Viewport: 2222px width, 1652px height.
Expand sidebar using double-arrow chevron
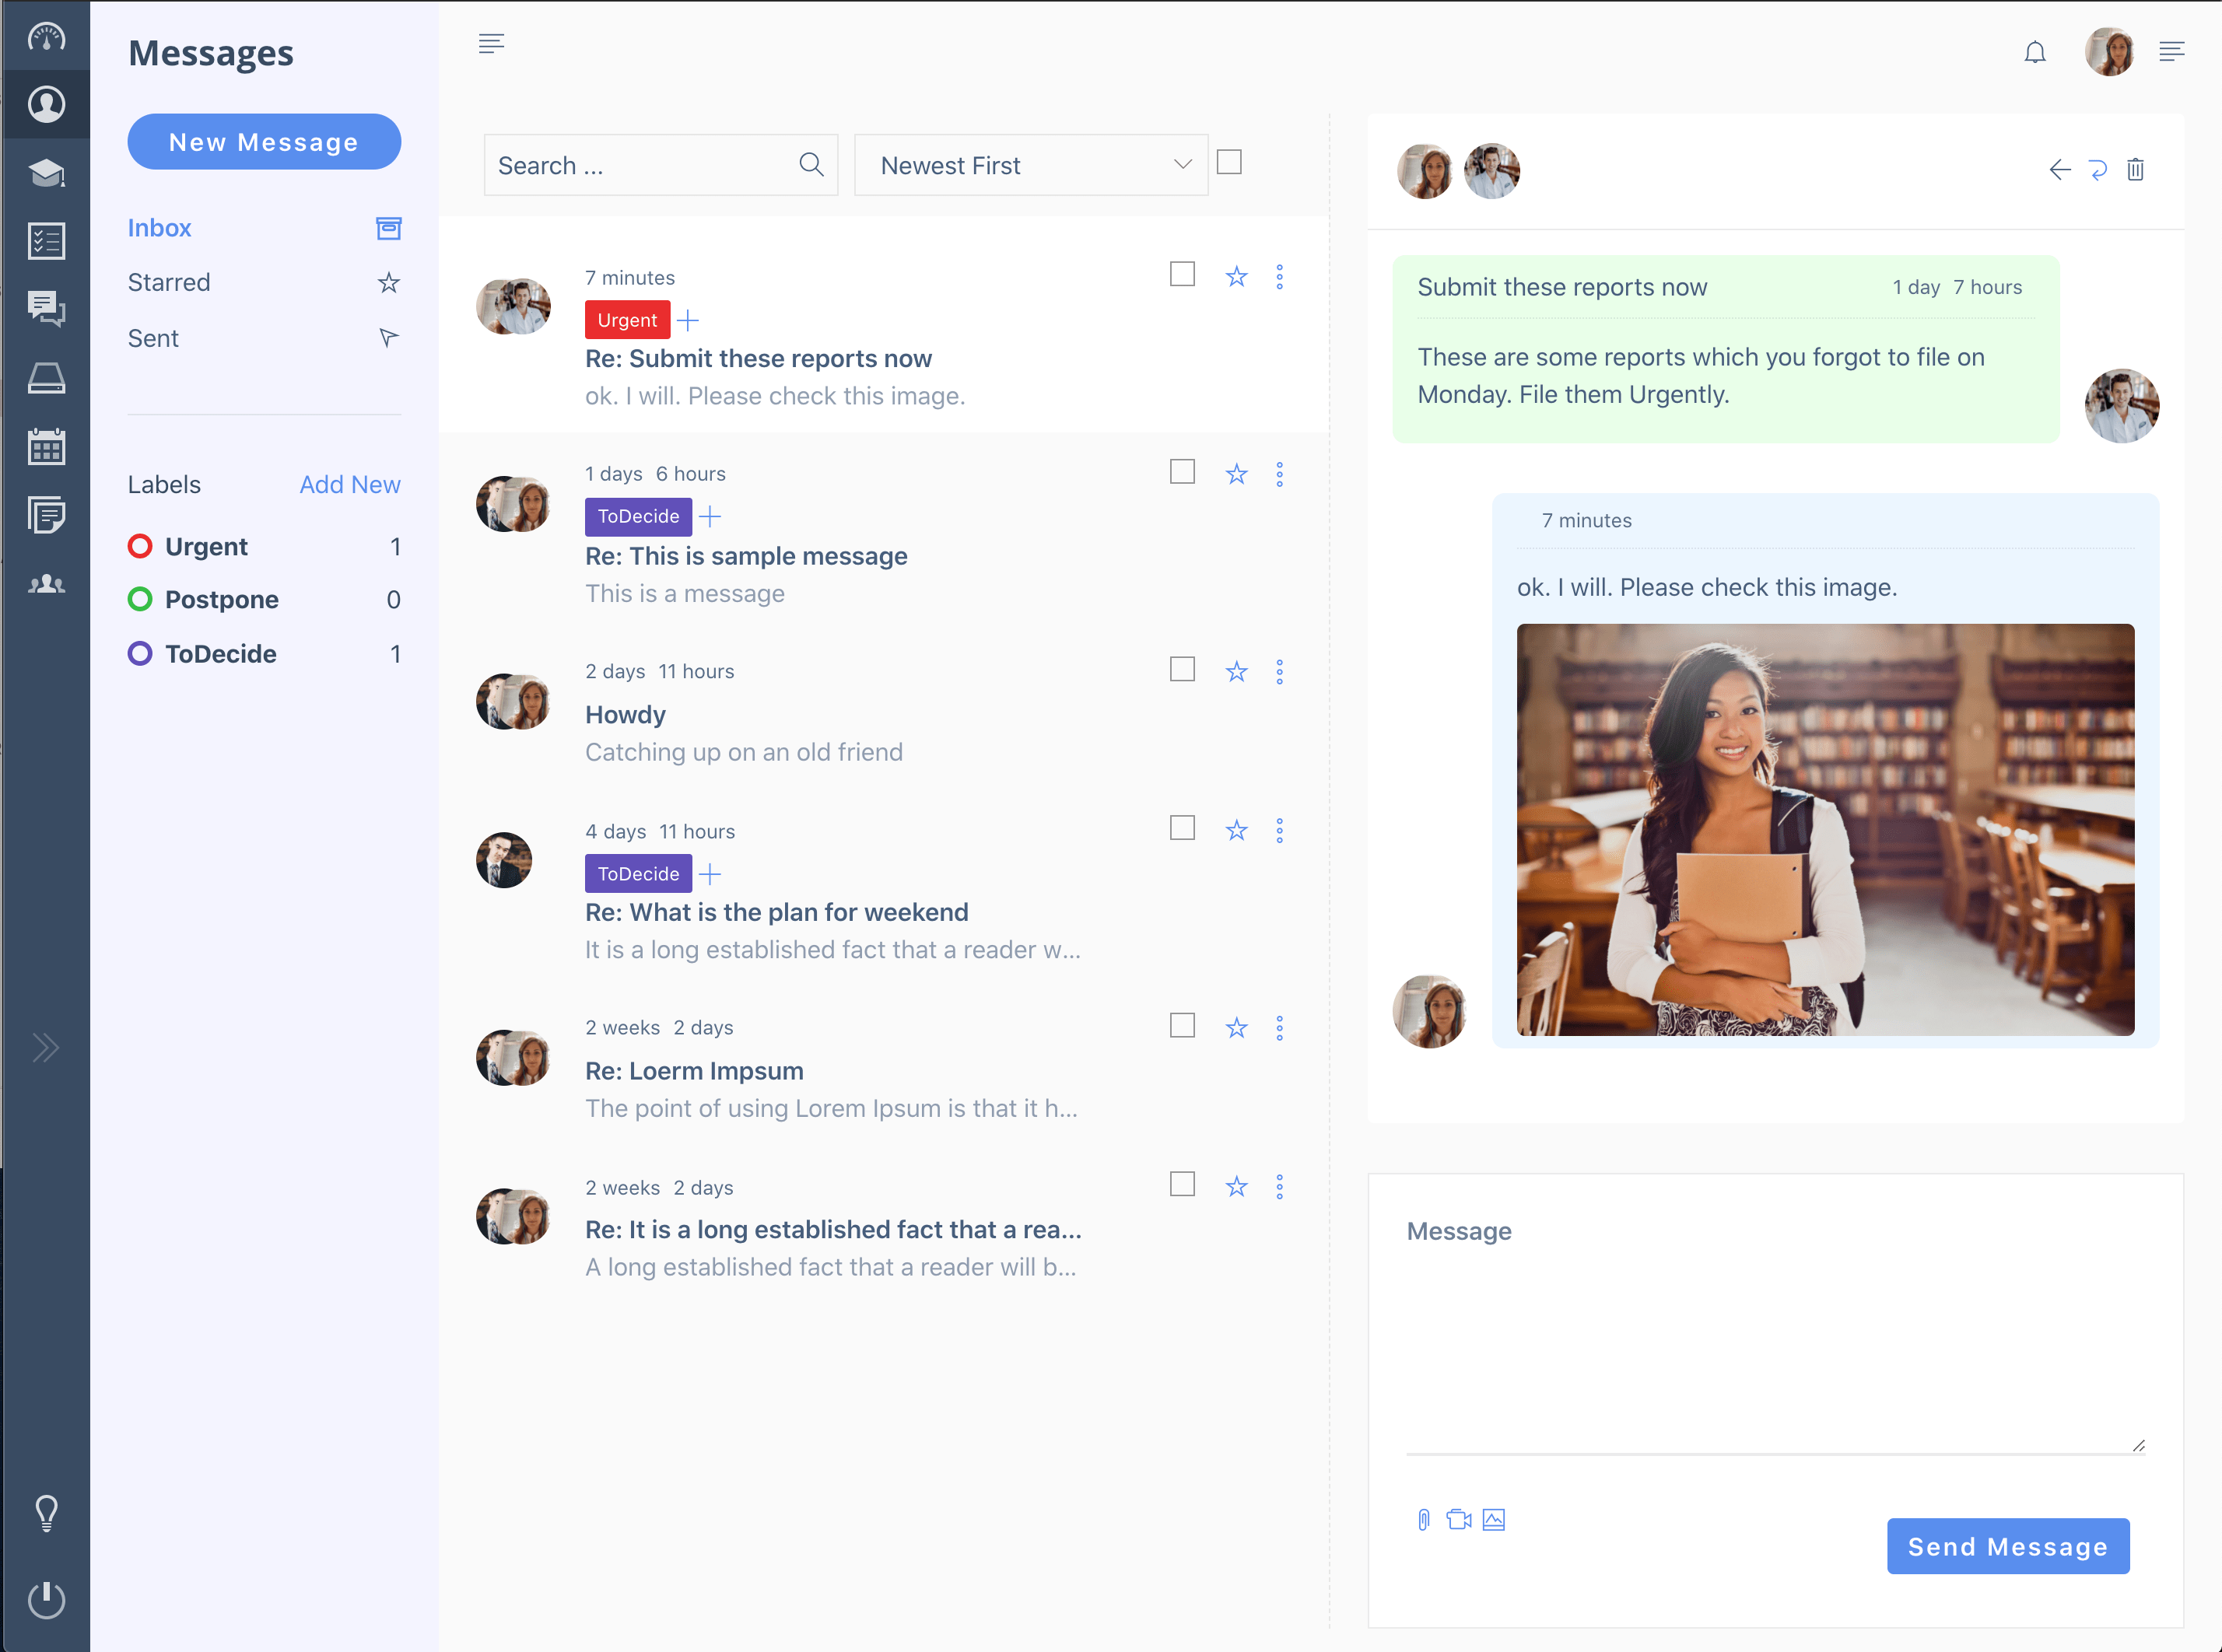tap(46, 1047)
